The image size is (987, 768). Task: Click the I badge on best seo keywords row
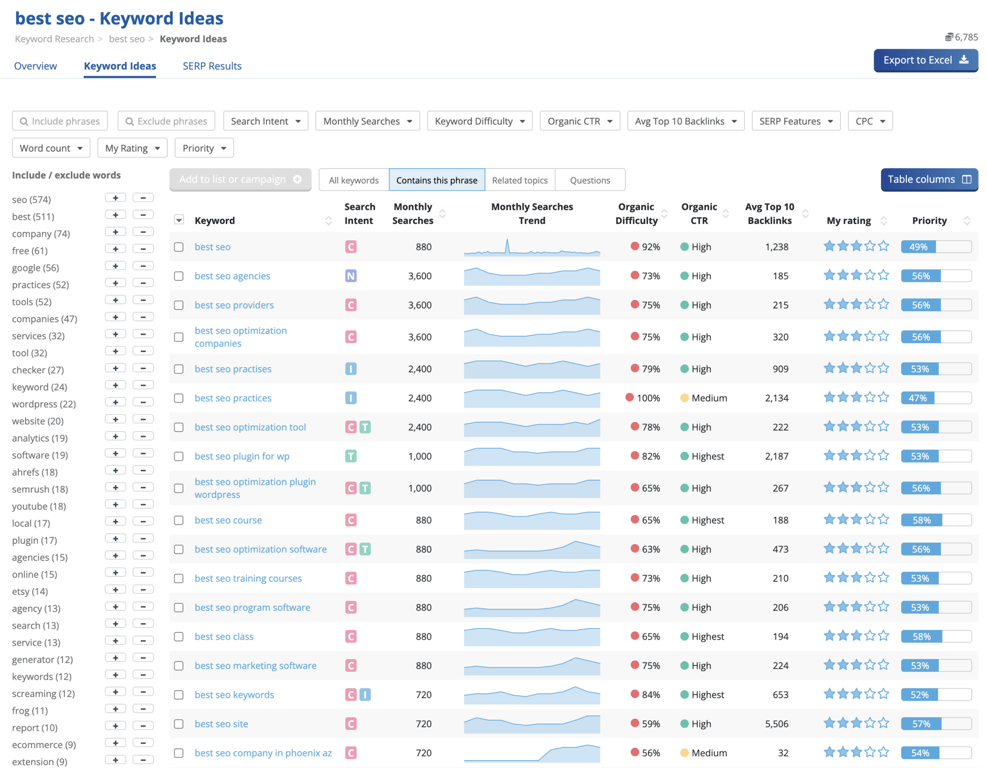365,694
